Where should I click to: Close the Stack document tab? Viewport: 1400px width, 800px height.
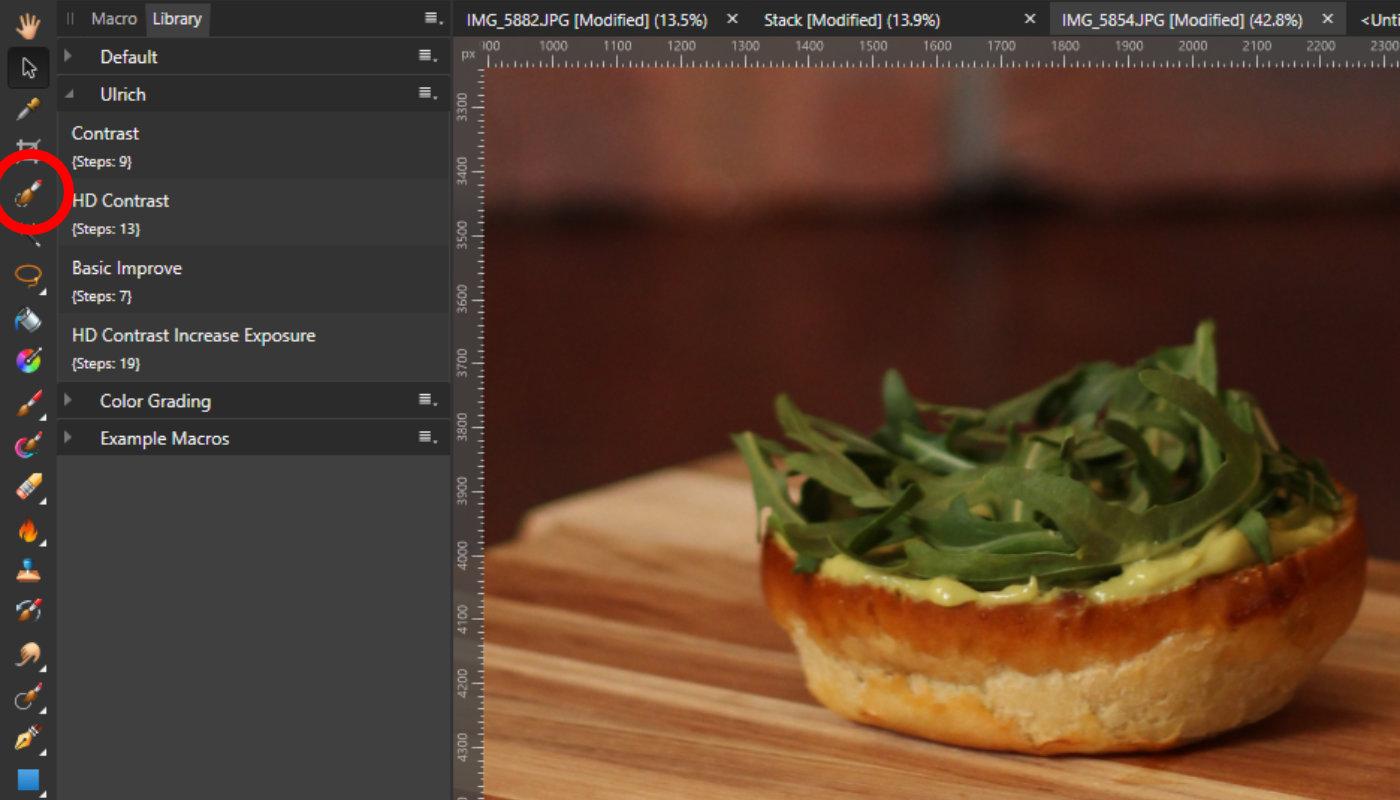pos(1032,19)
